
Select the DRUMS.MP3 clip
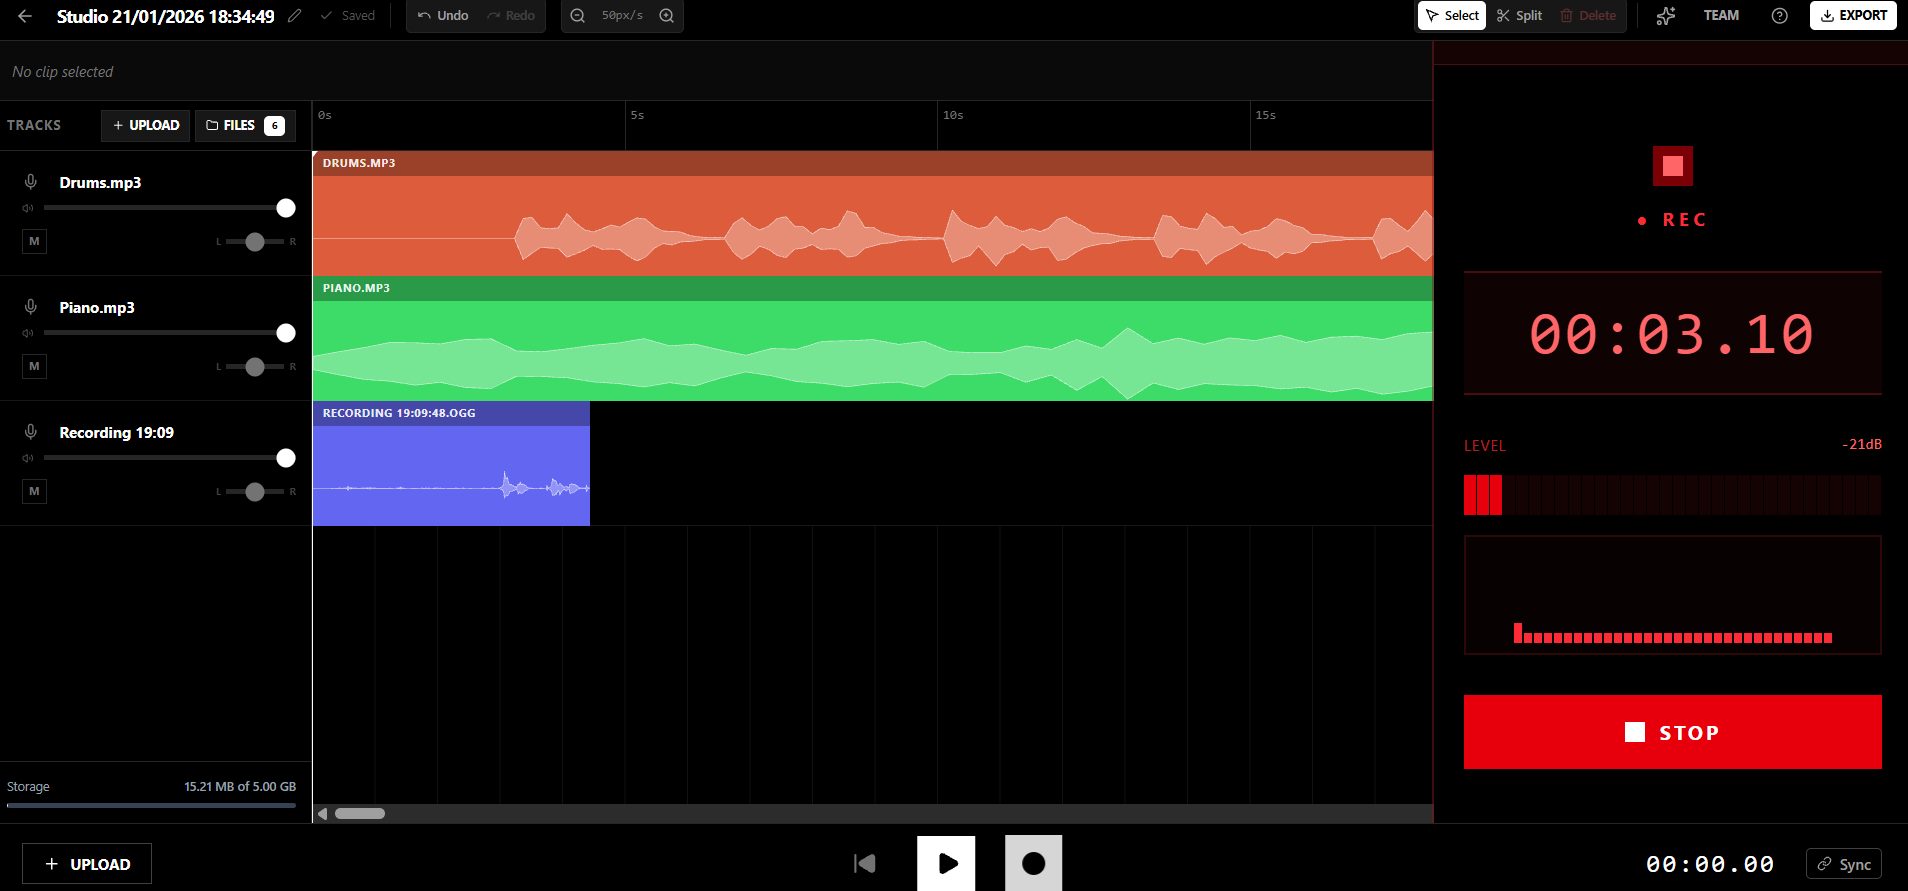coord(873,213)
